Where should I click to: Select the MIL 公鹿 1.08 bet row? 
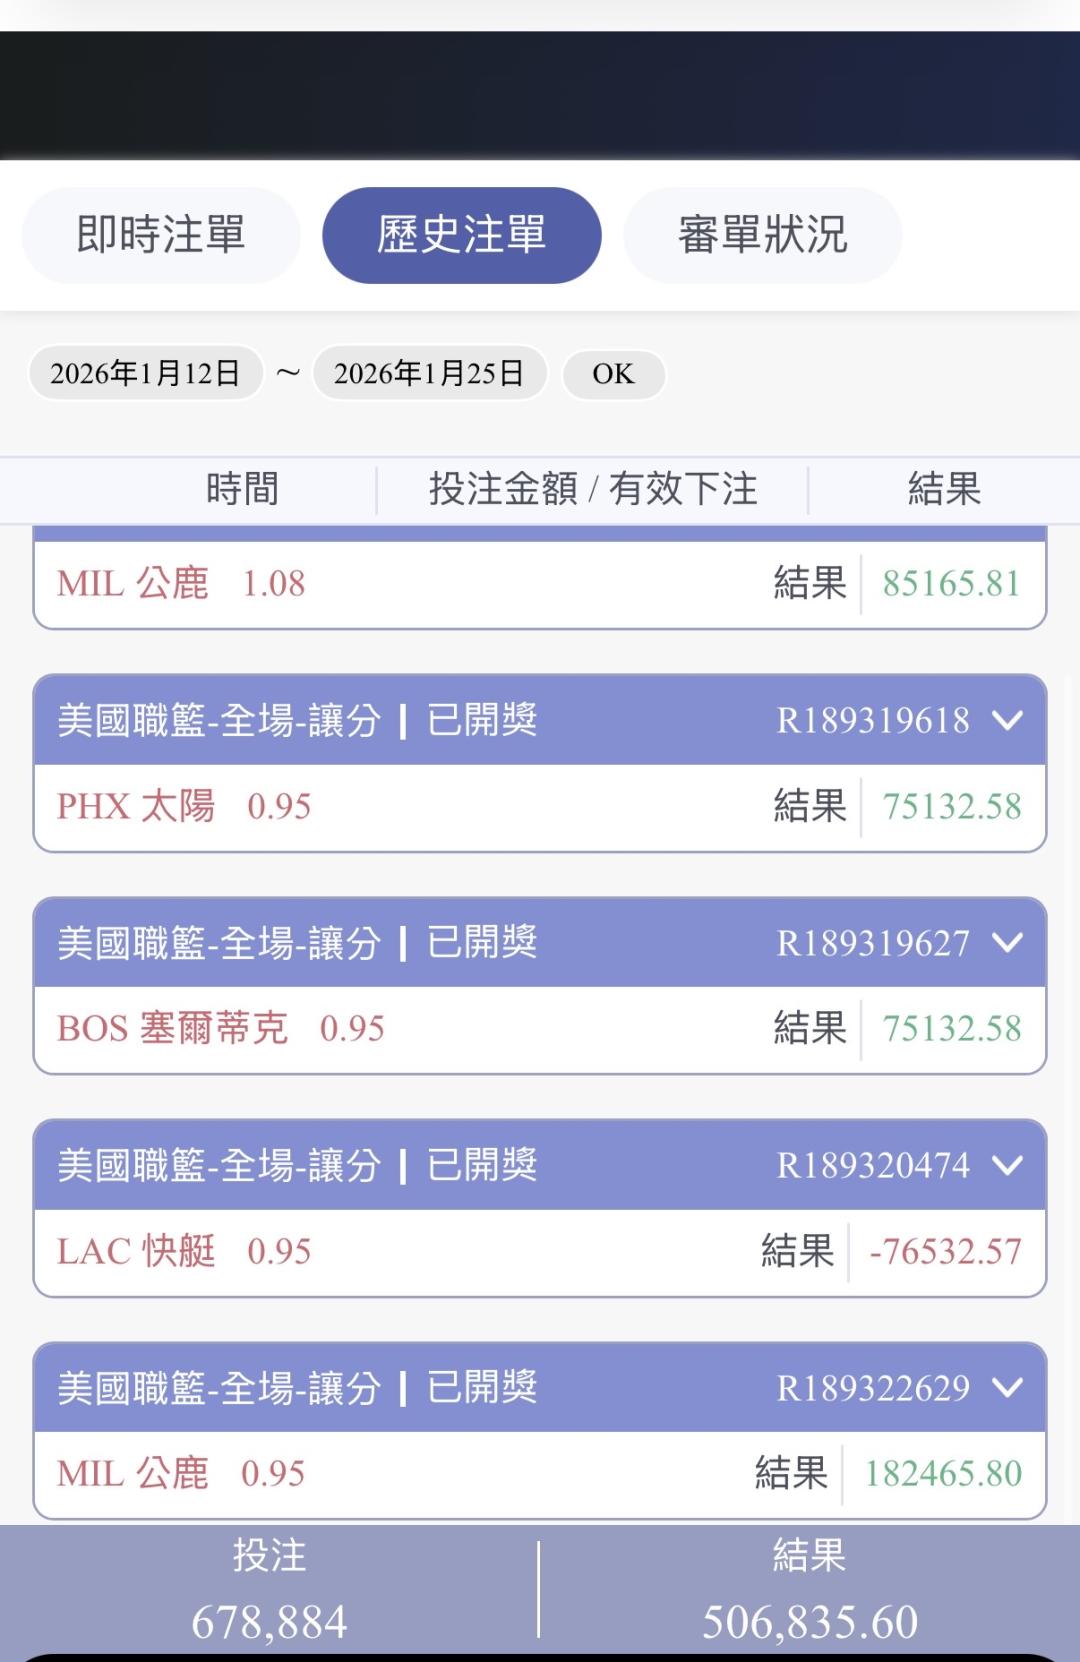[181, 583]
